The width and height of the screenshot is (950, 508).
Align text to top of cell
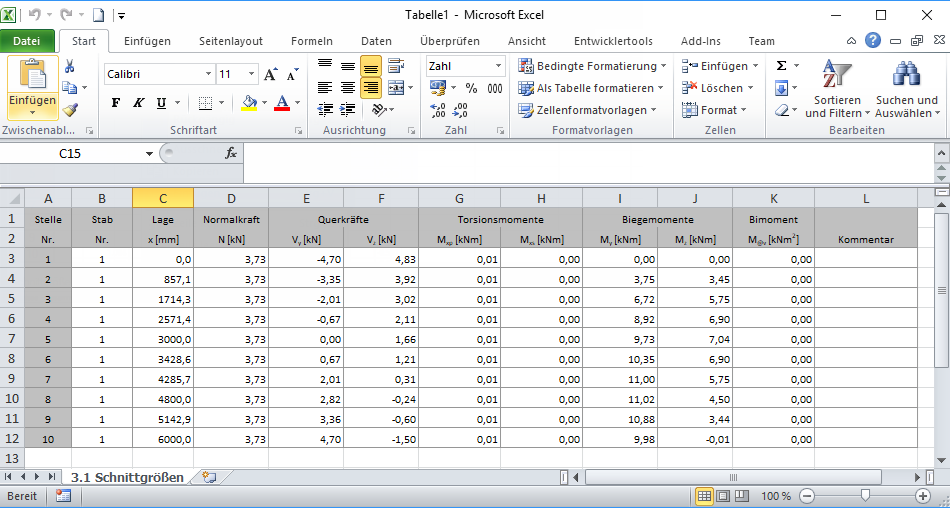click(x=325, y=65)
